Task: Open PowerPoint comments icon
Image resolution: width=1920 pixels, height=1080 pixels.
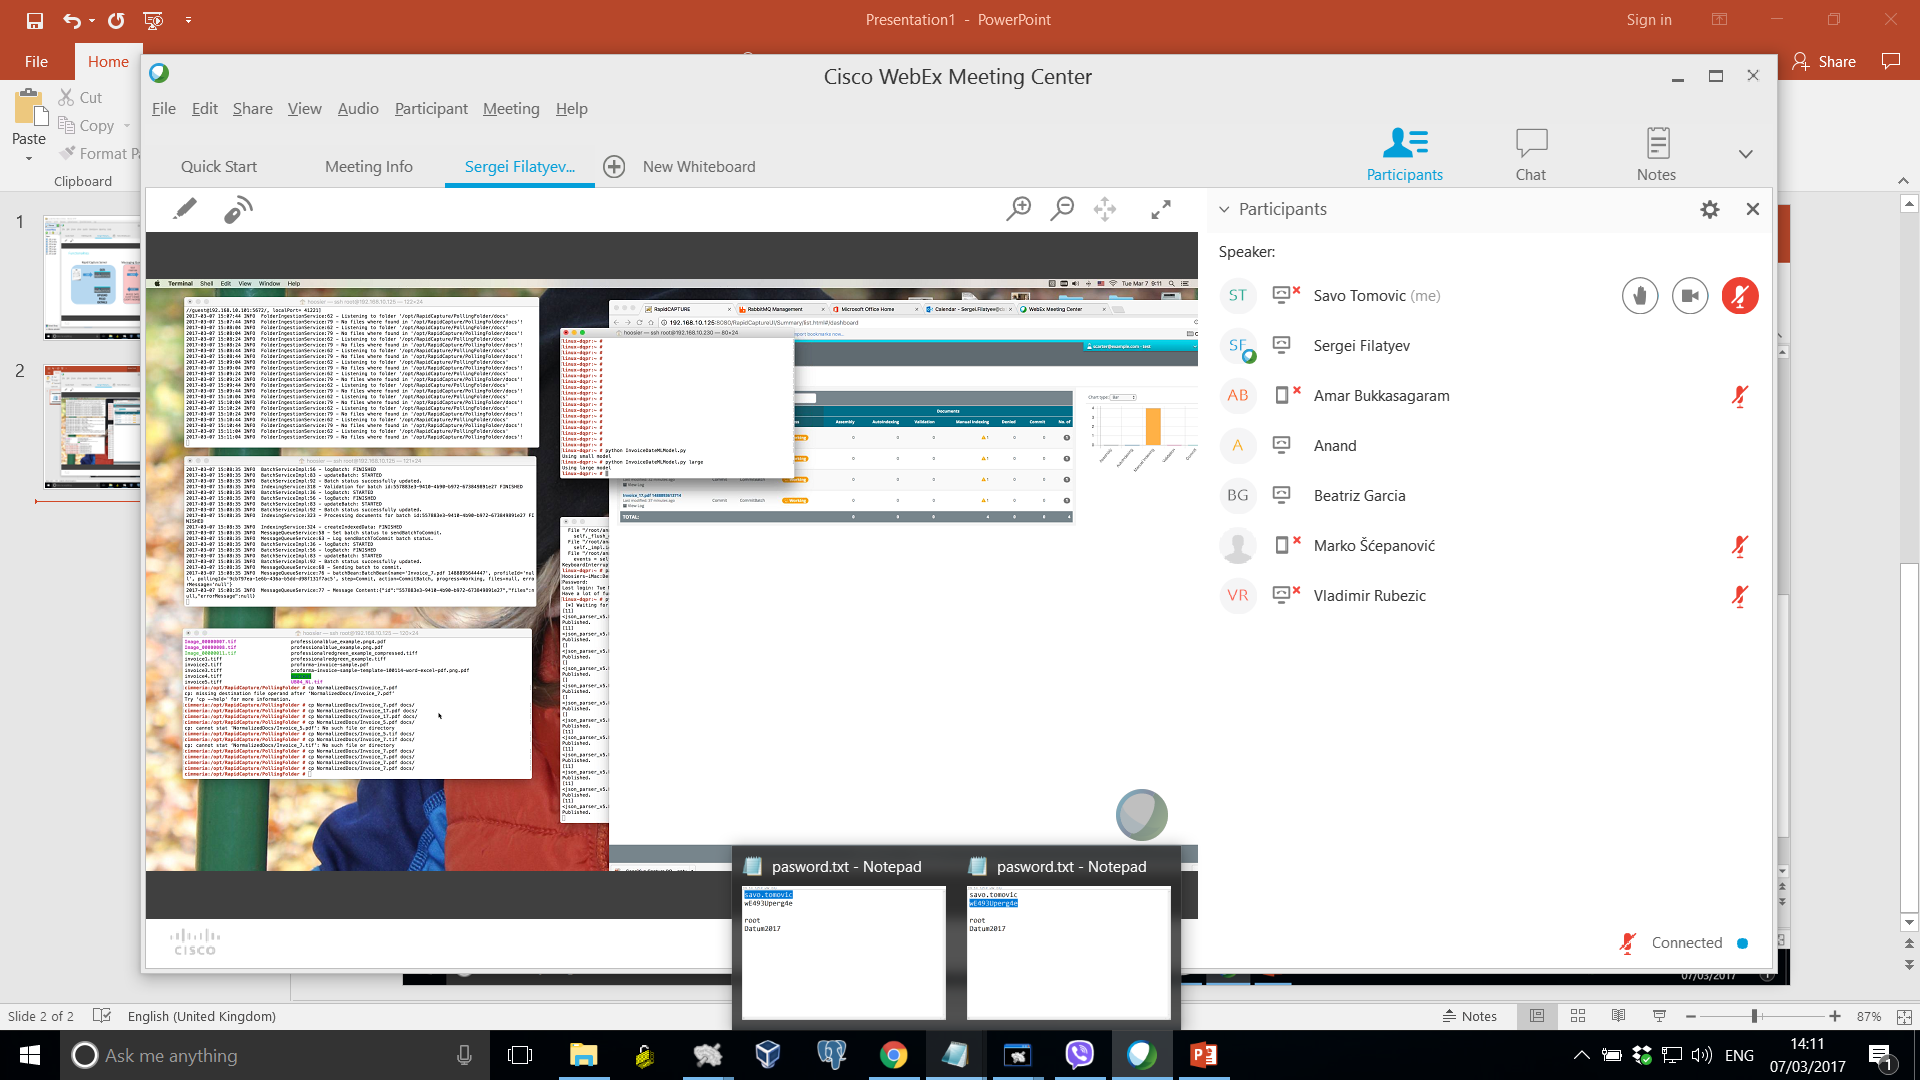Action: [1890, 62]
